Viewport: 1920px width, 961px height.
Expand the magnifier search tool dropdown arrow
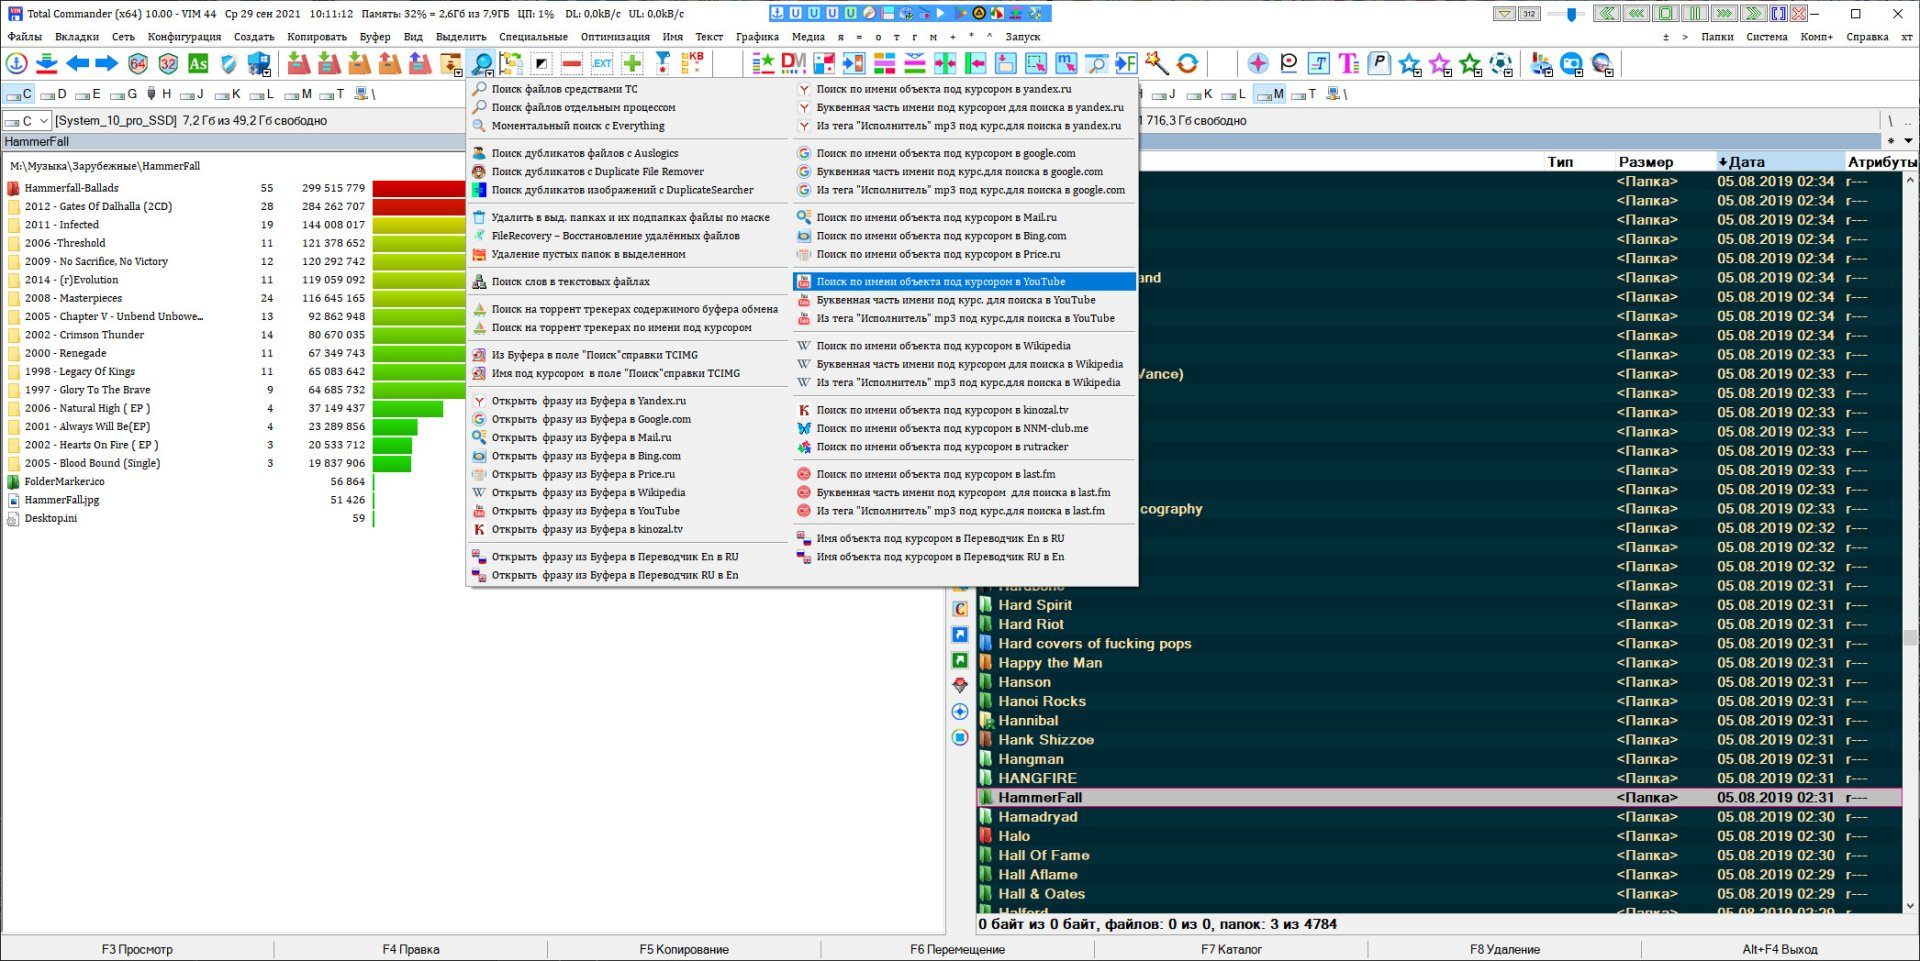pos(491,74)
